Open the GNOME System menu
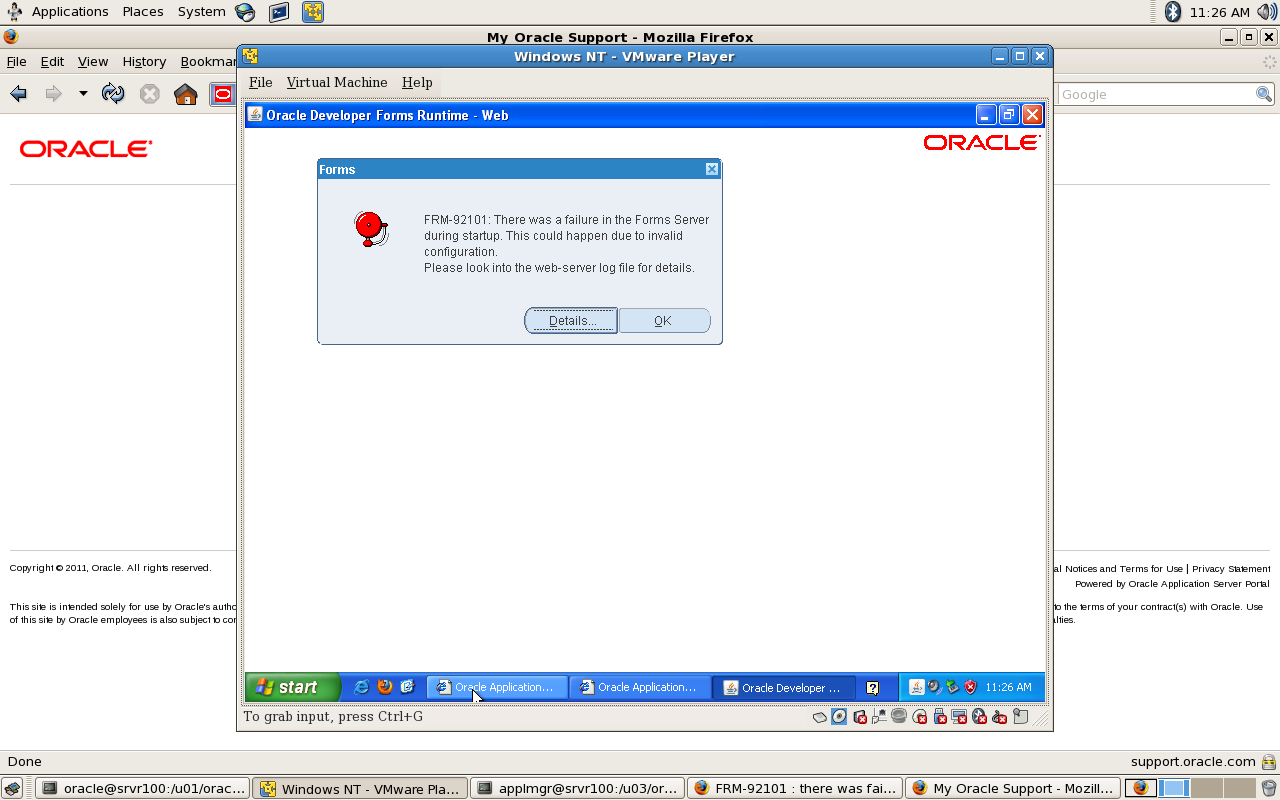1280x800 pixels. (202, 12)
